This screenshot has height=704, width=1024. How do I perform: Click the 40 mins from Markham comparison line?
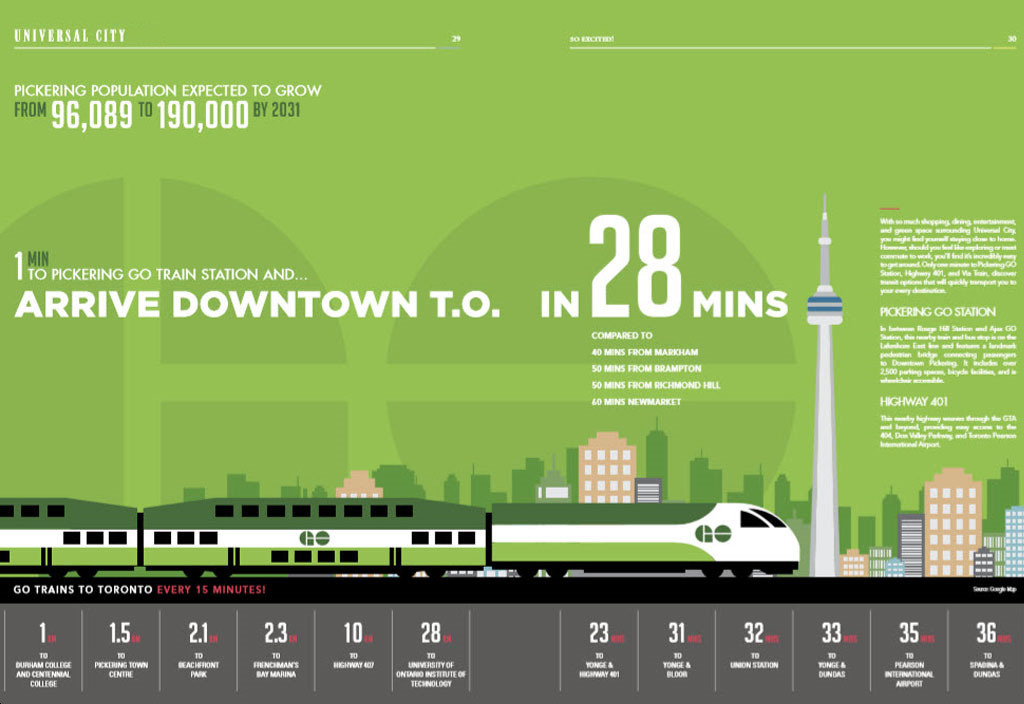[x=644, y=352]
